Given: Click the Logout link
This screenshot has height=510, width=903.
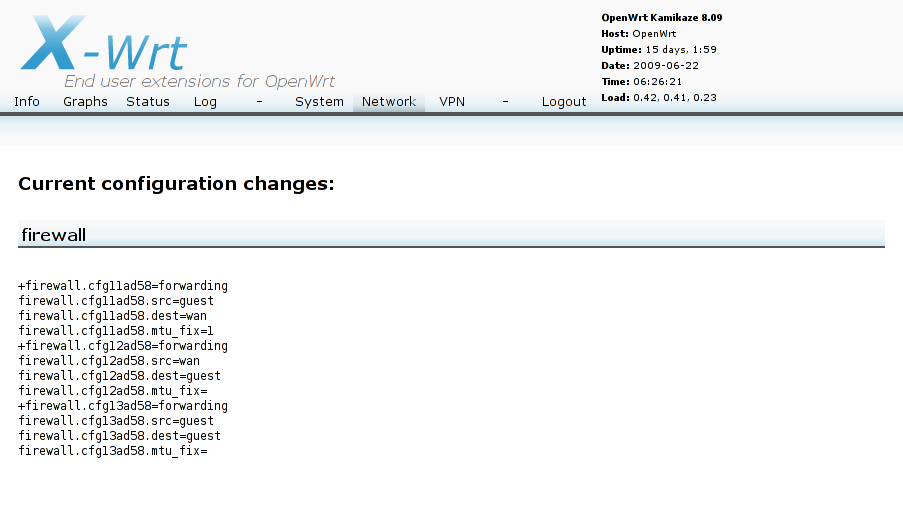Looking at the screenshot, I should (564, 102).
